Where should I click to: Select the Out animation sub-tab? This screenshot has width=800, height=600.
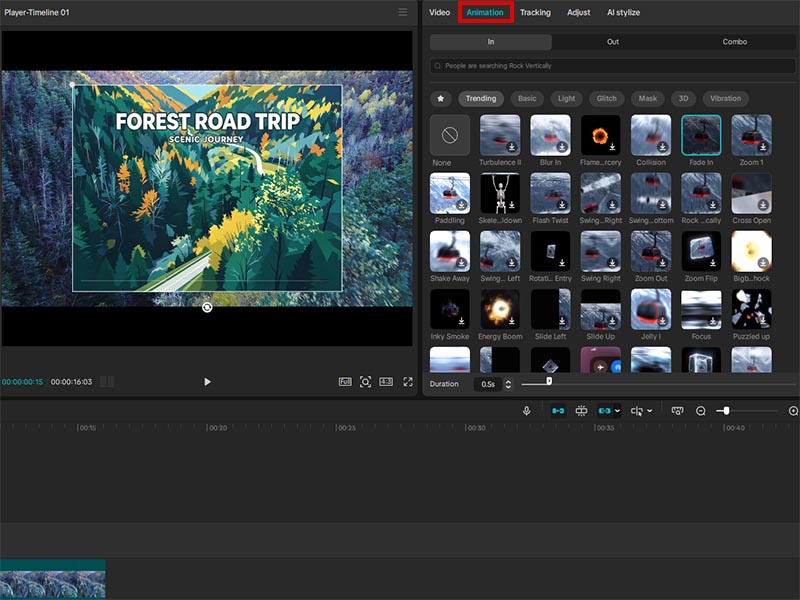pos(613,42)
